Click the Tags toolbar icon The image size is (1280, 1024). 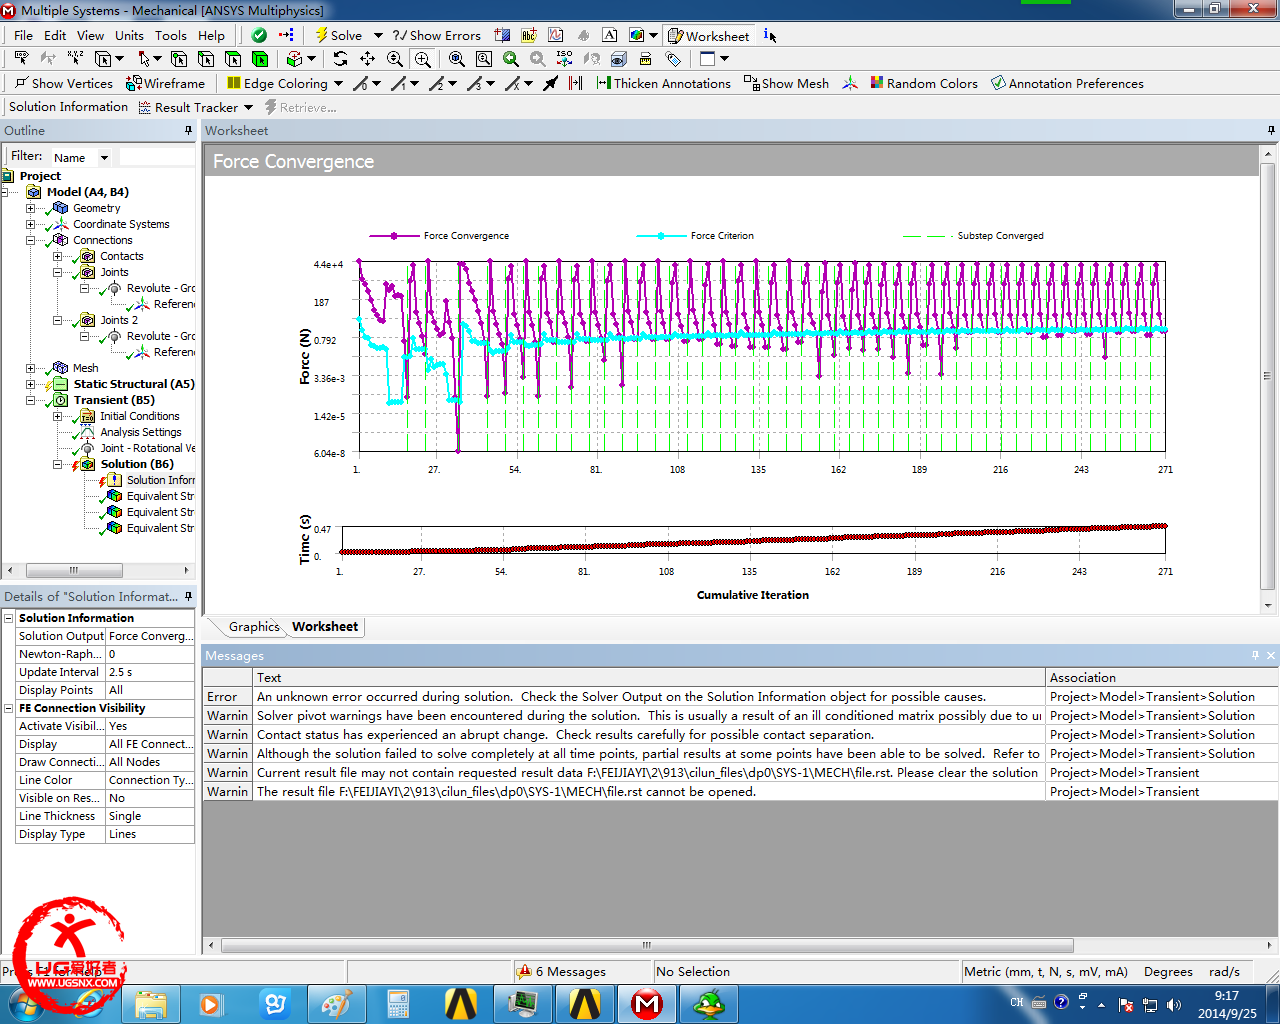673,59
